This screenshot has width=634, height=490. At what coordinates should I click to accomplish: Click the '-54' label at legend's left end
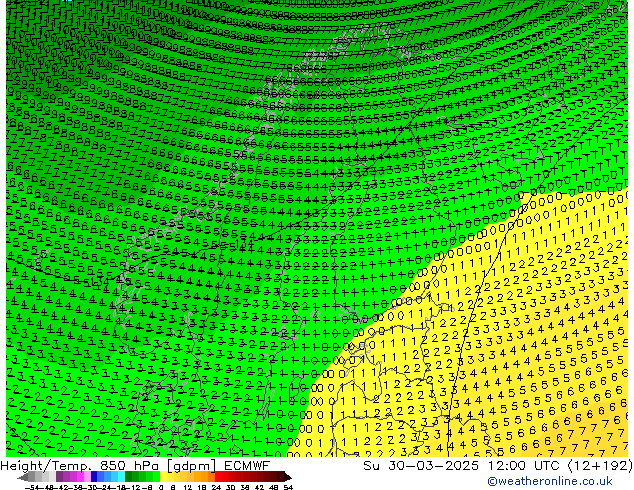(32, 487)
